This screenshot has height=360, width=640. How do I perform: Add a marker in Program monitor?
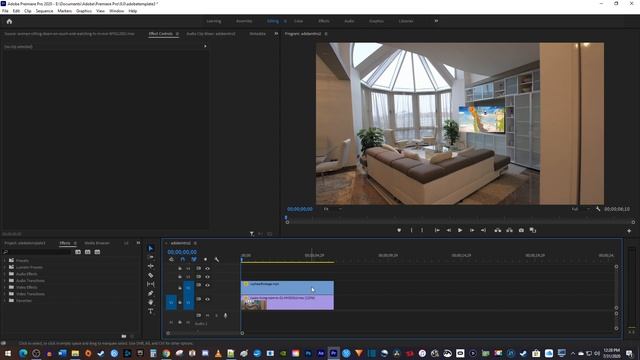point(399,230)
